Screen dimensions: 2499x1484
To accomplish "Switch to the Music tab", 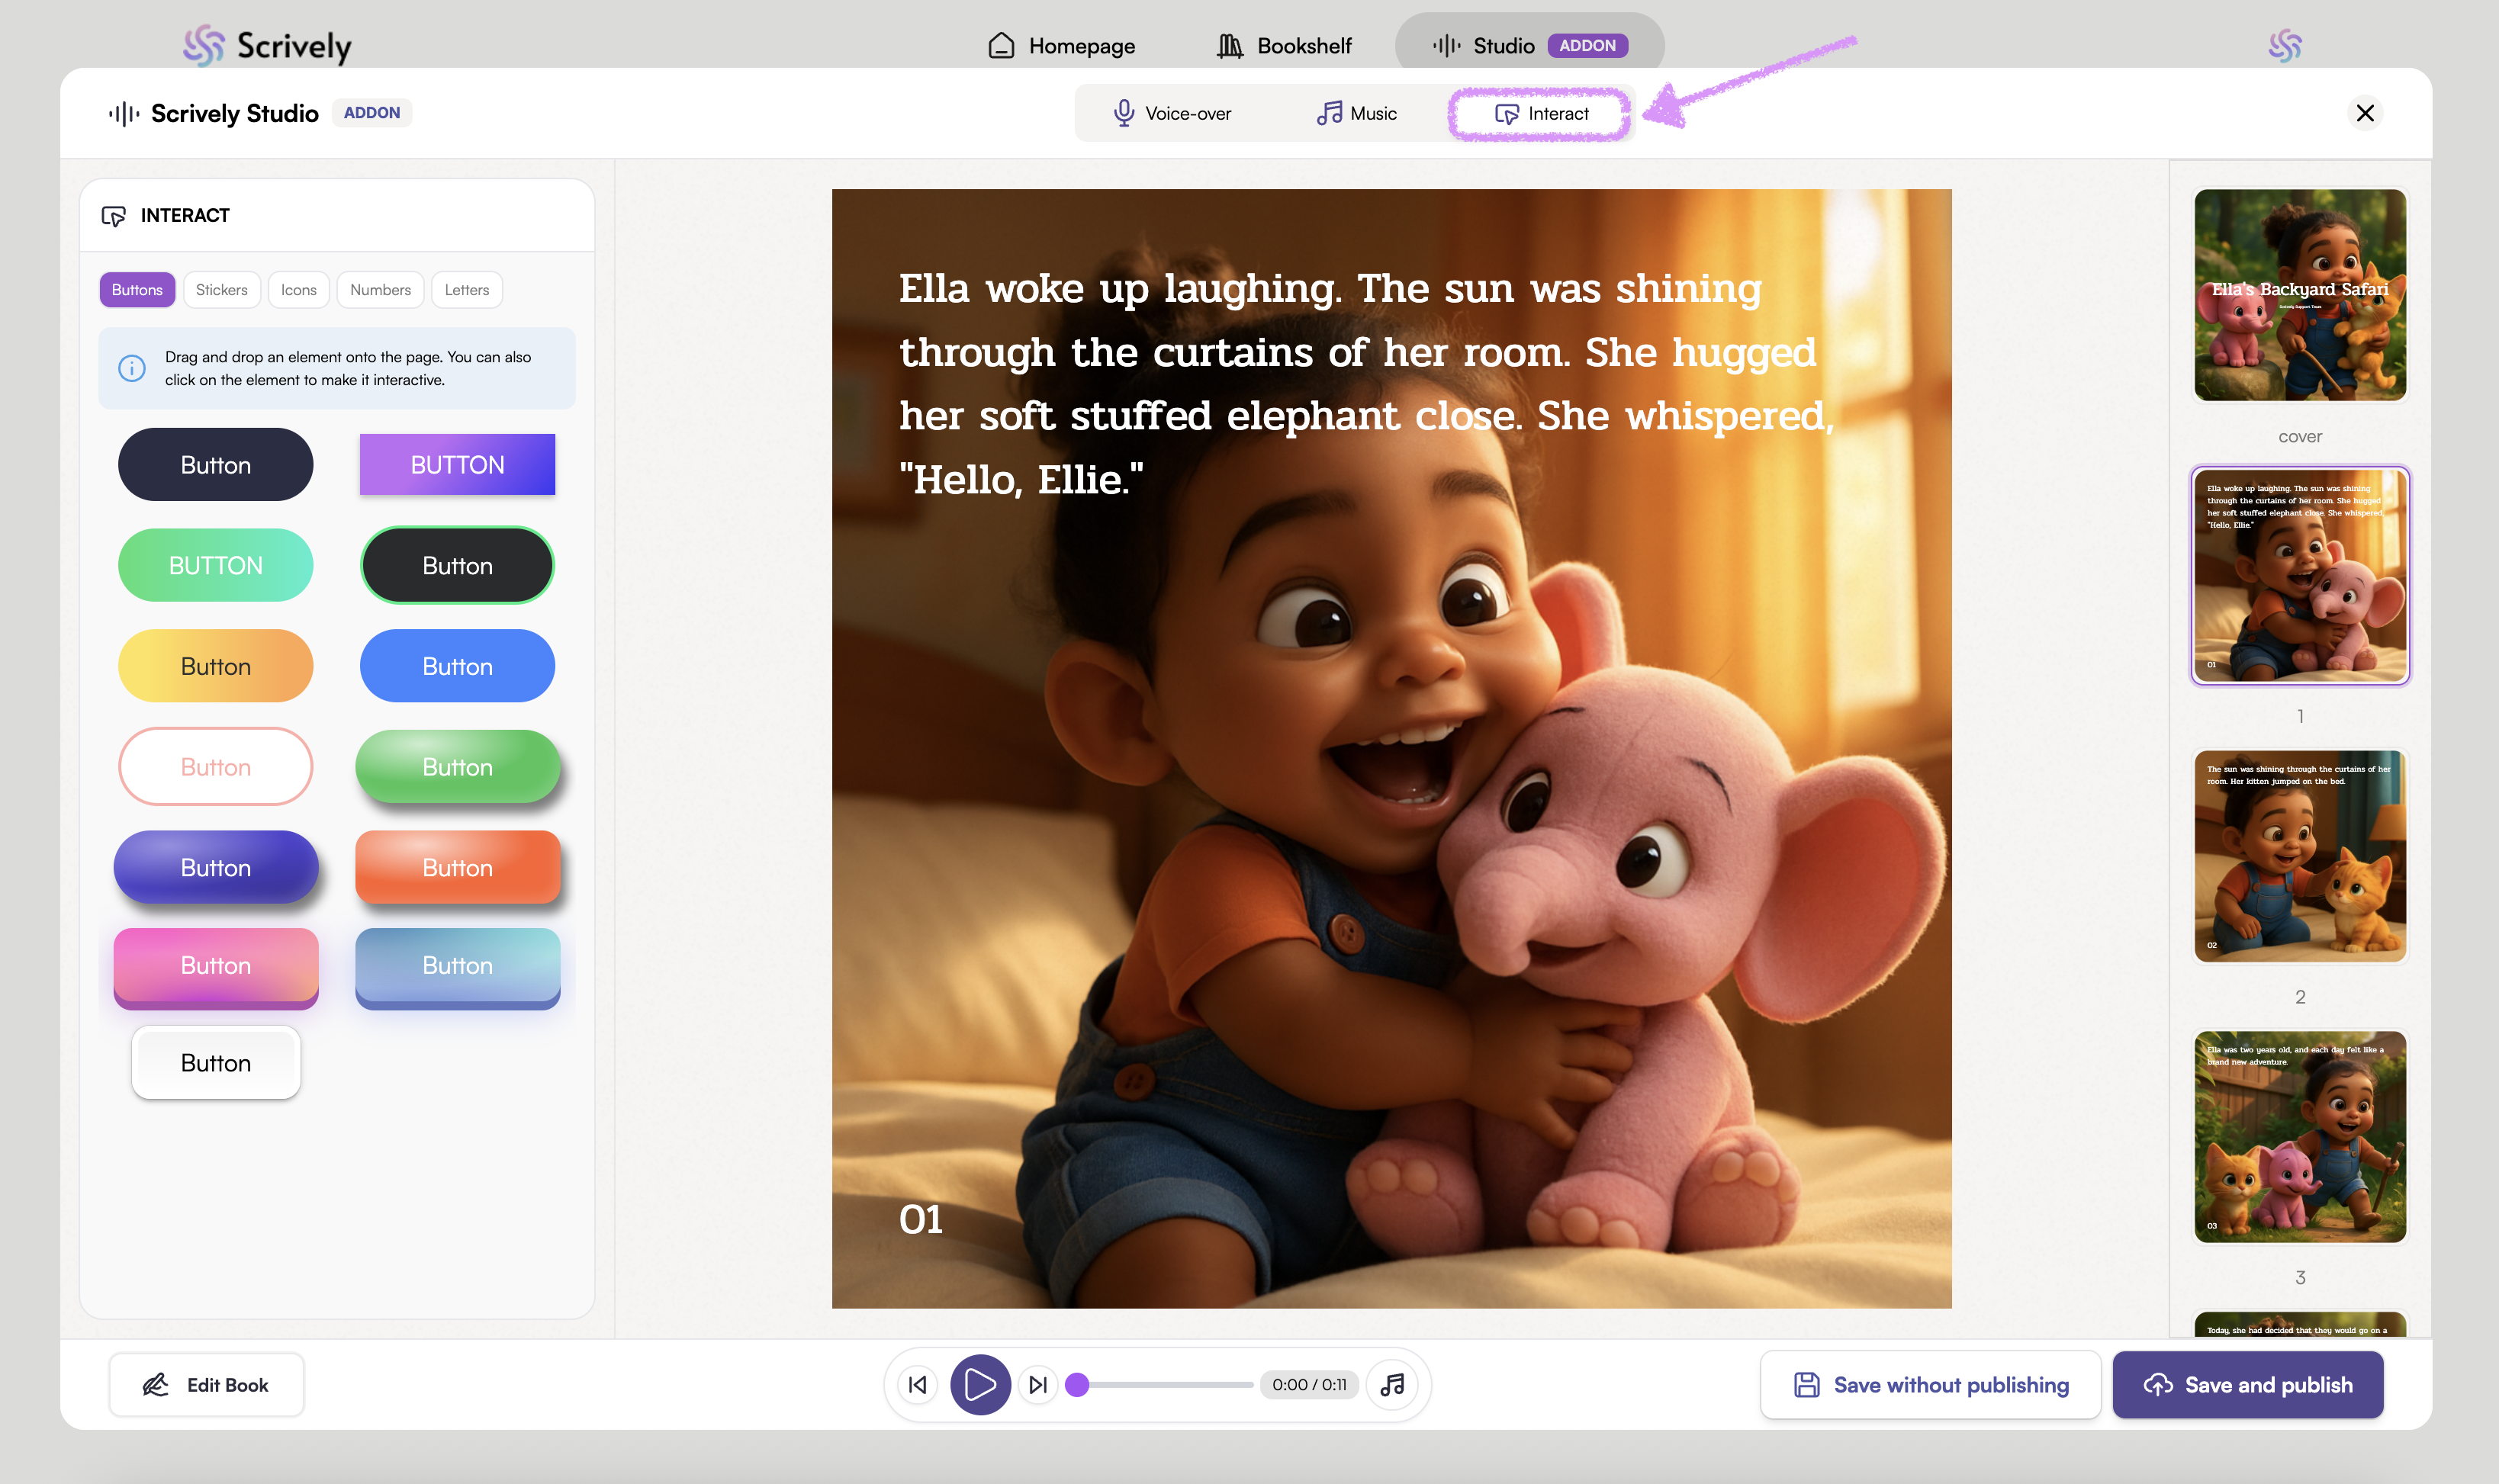I will click(1356, 114).
